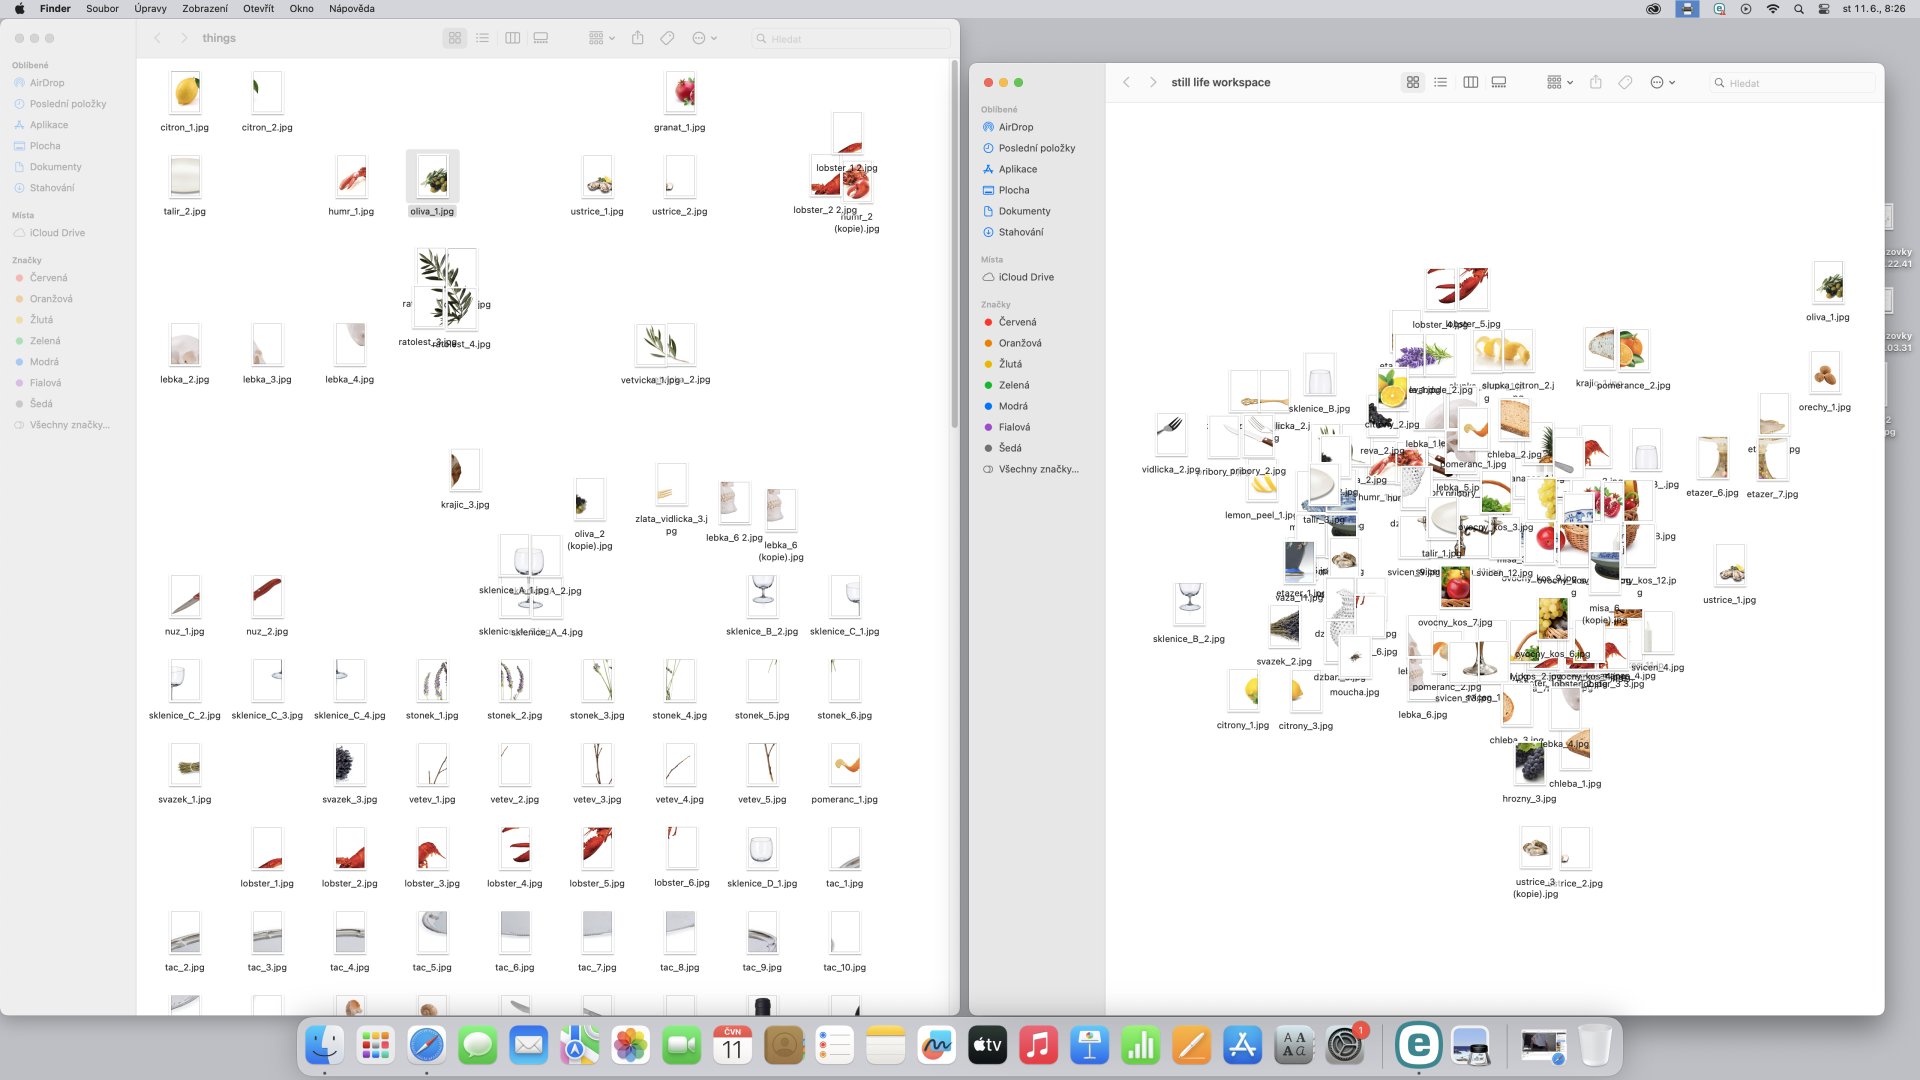
Task: Switch still life workspace to list view
Action: point(1440,83)
